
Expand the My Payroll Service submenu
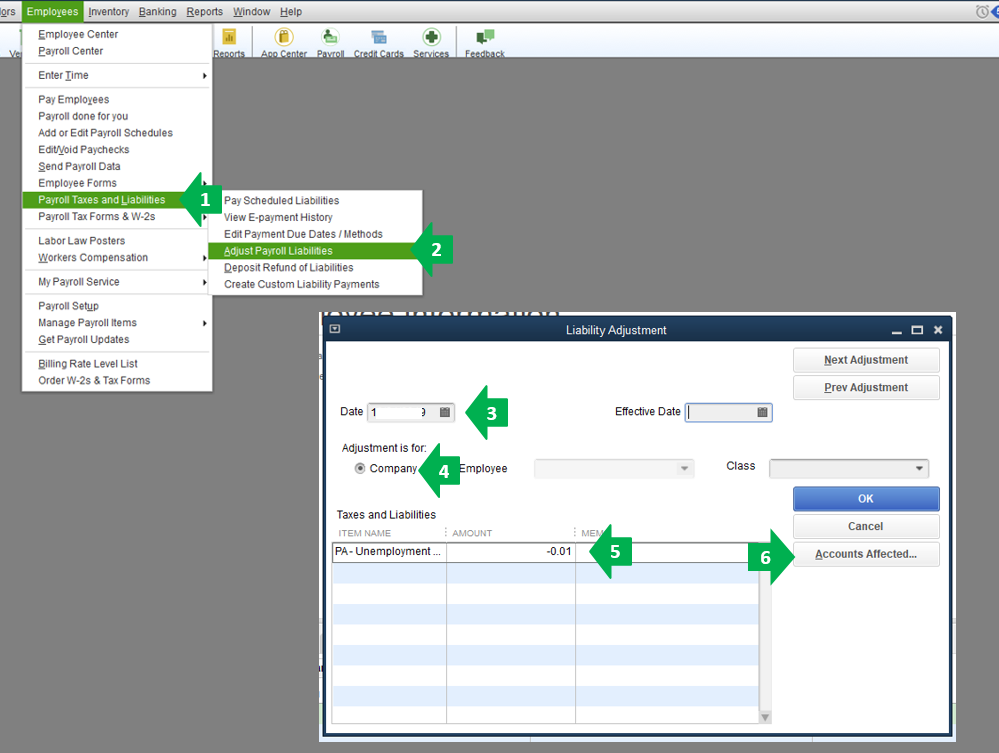(x=205, y=282)
